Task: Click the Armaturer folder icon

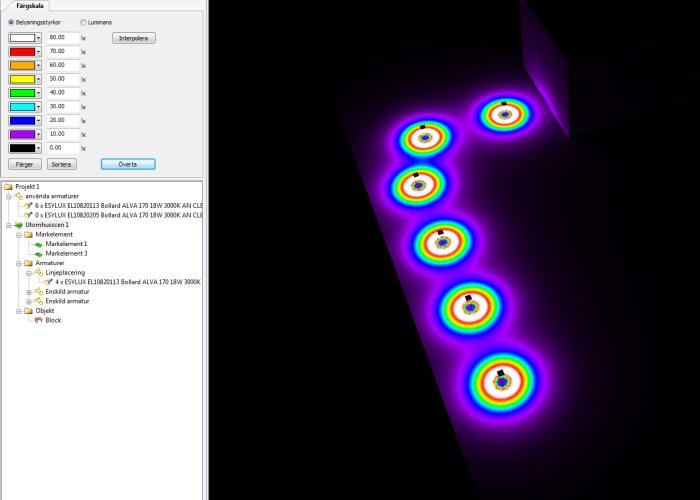Action: coord(29,263)
